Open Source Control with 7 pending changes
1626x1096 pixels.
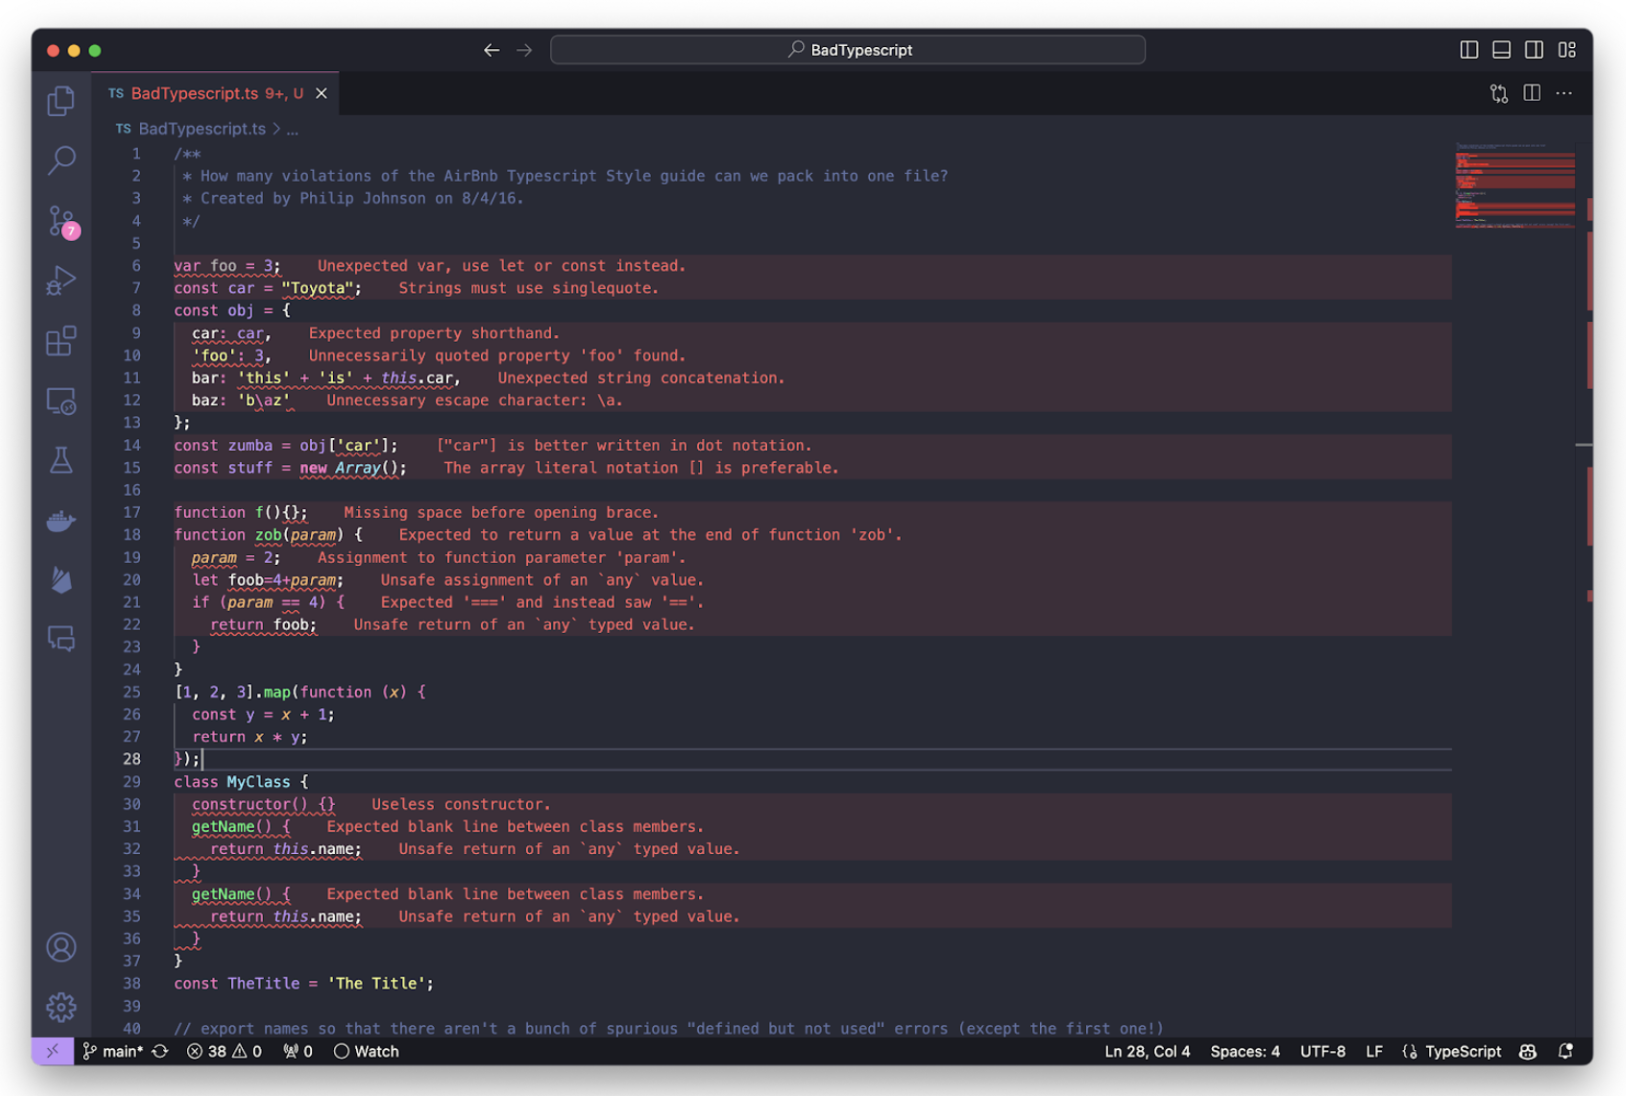[x=62, y=221]
